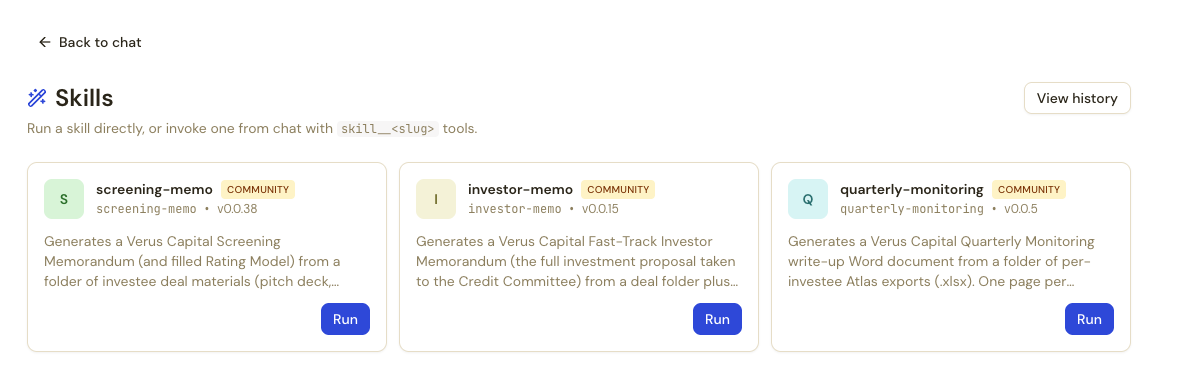Screen dimensions: 1186x385
Task: Go back to chat link
Action: 90,42
